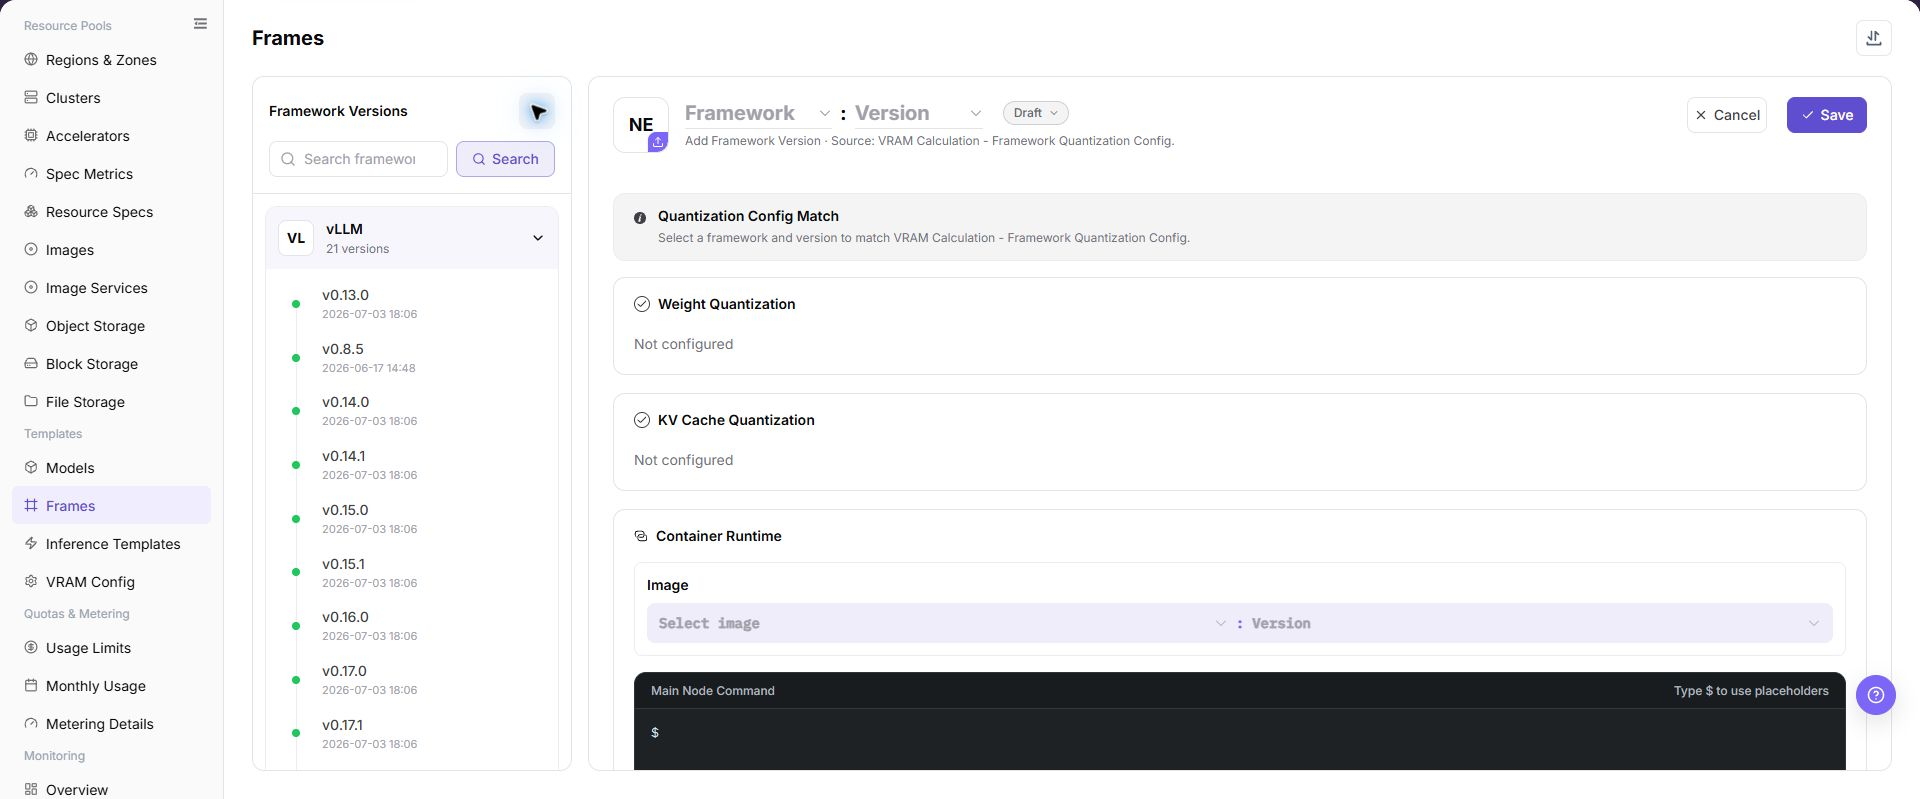Click the Resource Specs icon
This screenshot has height=799, width=1920.
click(x=31, y=211)
